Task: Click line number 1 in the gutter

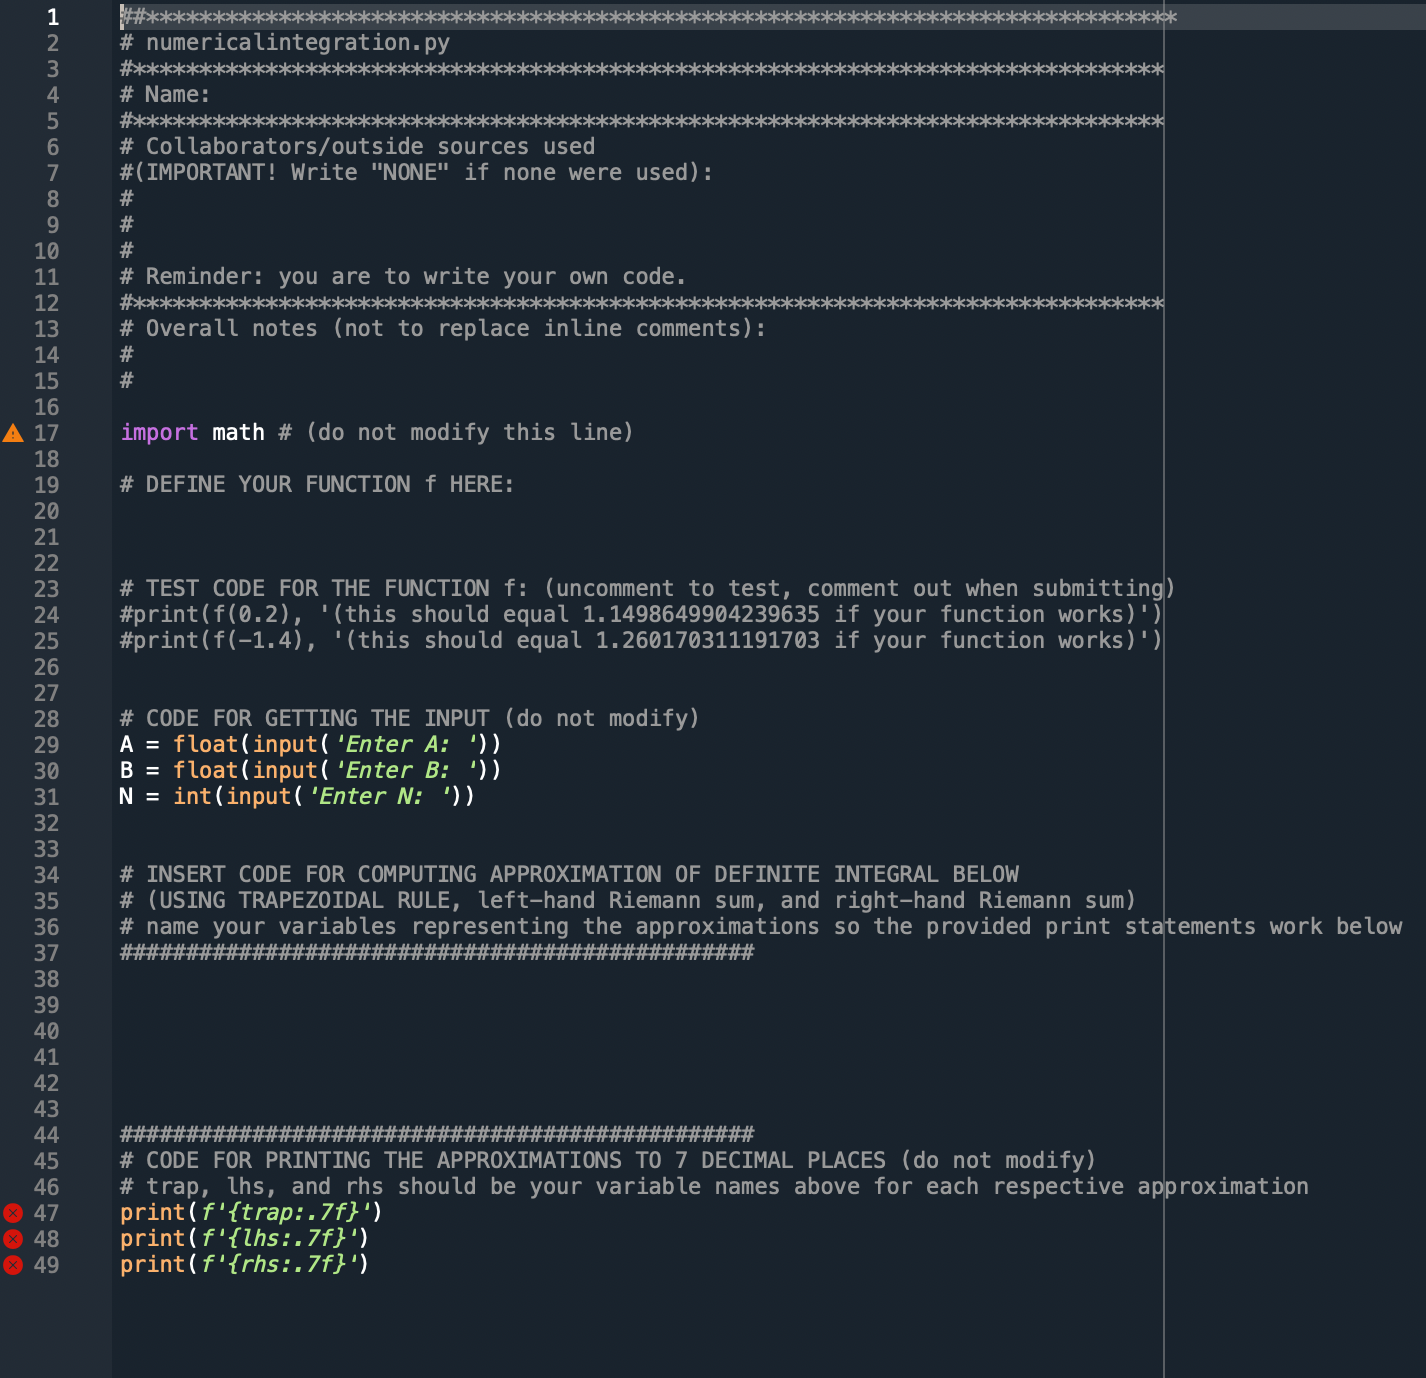Action: point(52,17)
